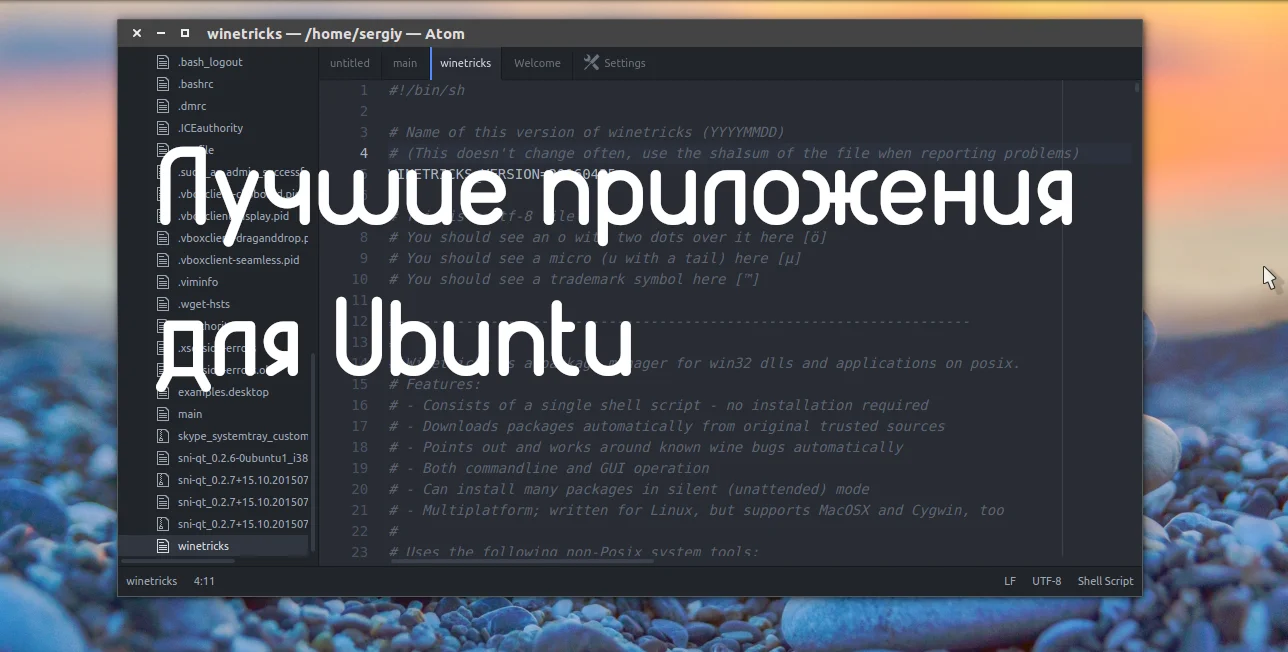Screen dimensions: 1288x652
Task: Click the 4:11 cursor position indicator
Action: point(204,581)
